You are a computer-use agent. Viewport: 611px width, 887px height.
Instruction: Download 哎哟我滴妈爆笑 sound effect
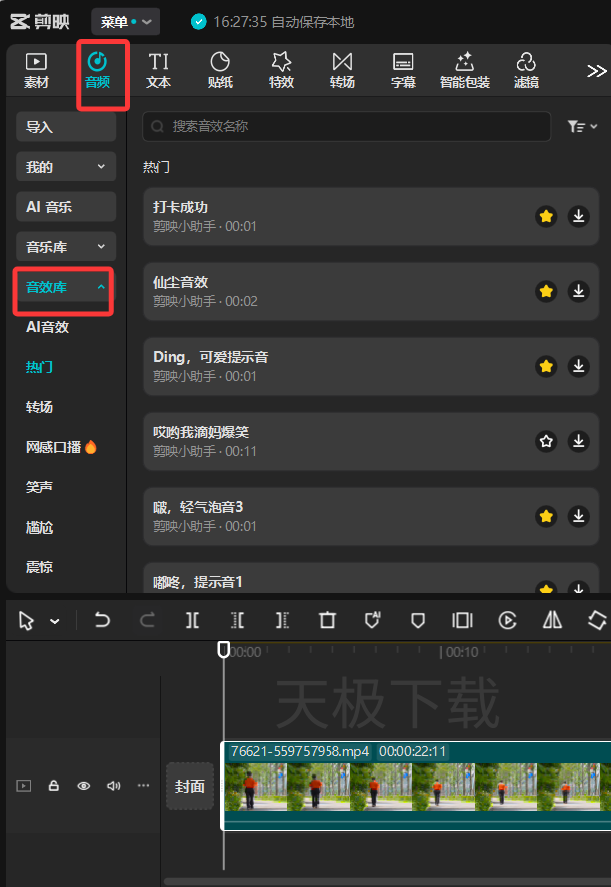coord(578,441)
